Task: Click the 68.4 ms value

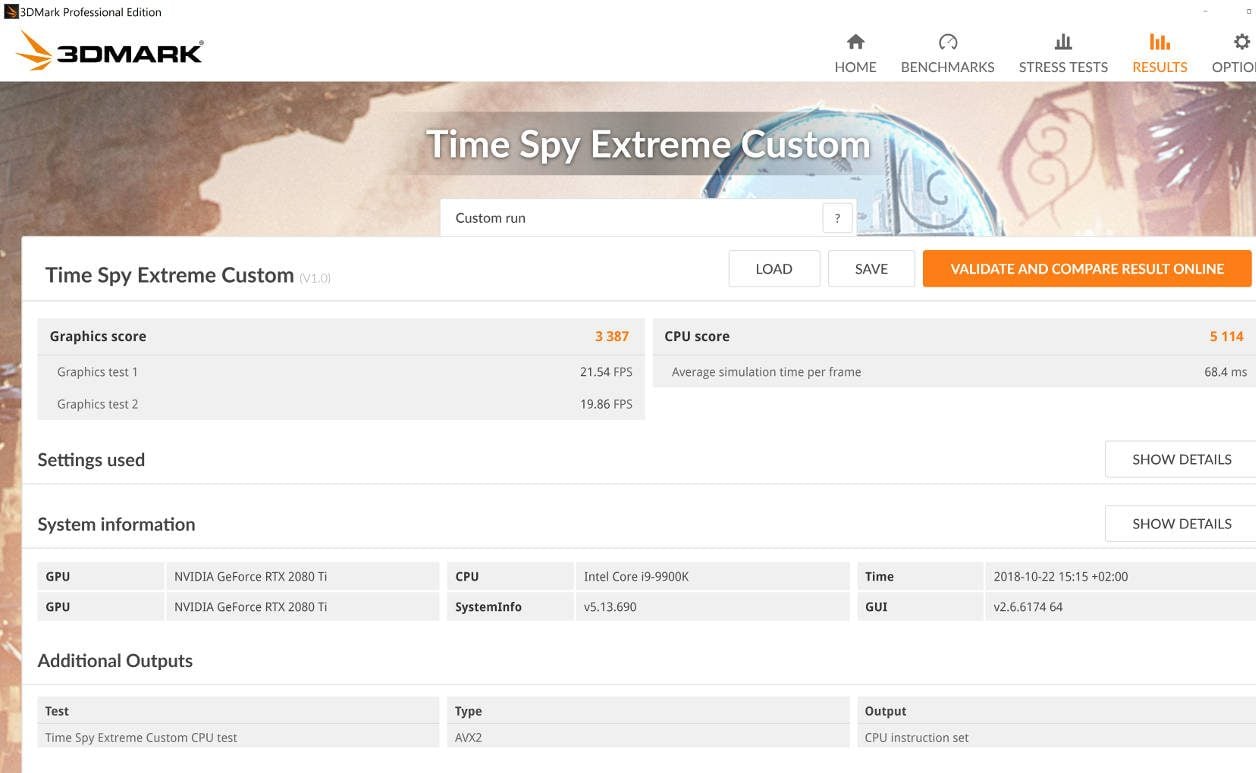Action: click(1225, 372)
